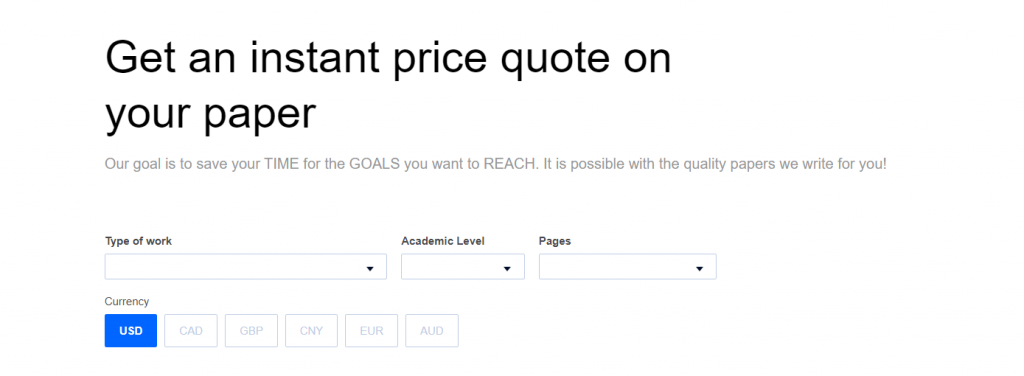This screenshot has width=1024, height=376.
Task: Click the Academic Level dropdown arrow
Action: [507, 268]
